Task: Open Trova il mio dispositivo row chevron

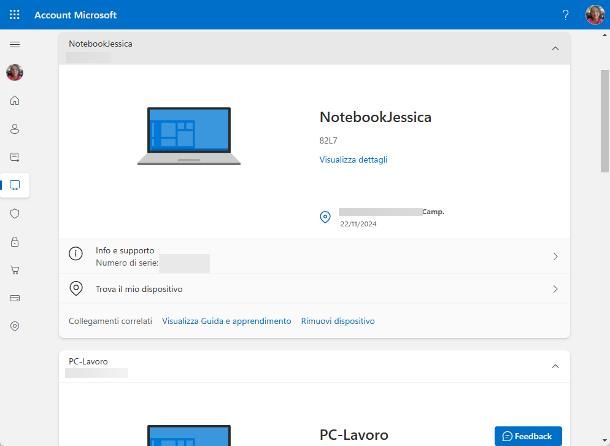Action: tap(556, 289)
